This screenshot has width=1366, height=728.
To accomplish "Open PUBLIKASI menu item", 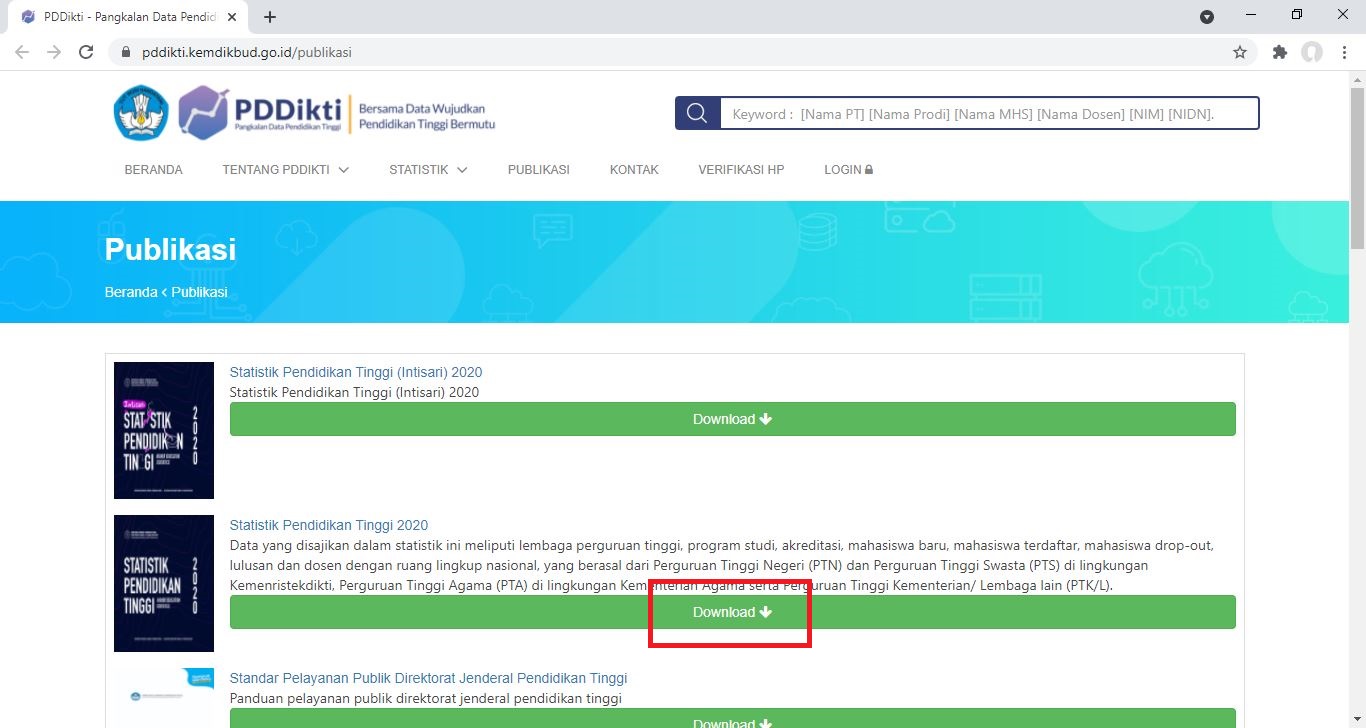I will (539, 170).
